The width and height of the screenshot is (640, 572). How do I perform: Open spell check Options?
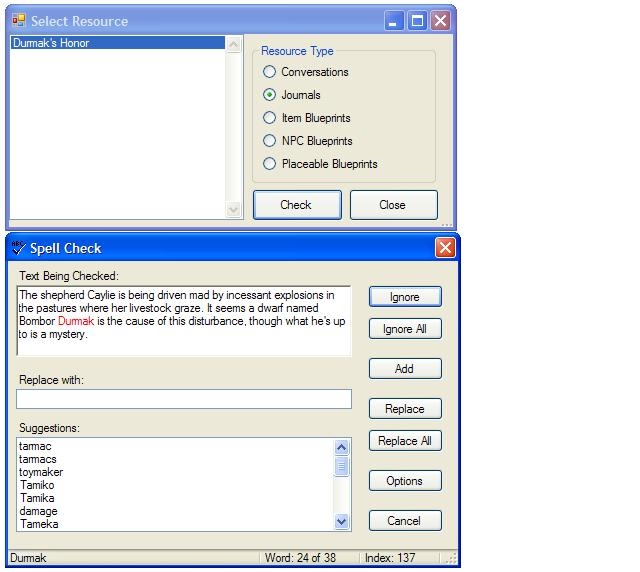tap(404, 481)
